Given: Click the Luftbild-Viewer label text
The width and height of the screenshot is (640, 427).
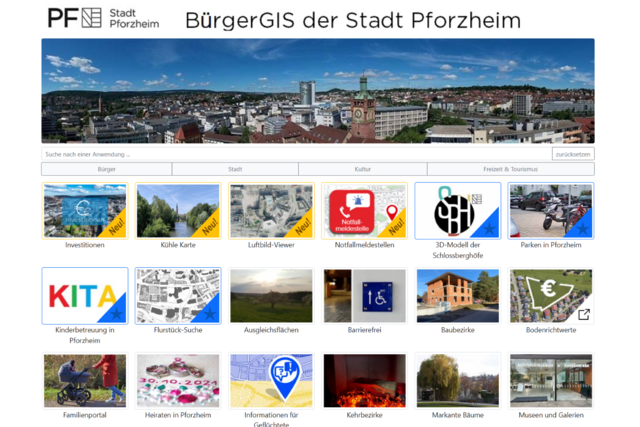Looking at the screenshot, I should pyautogui.click(x=271, y=245).
